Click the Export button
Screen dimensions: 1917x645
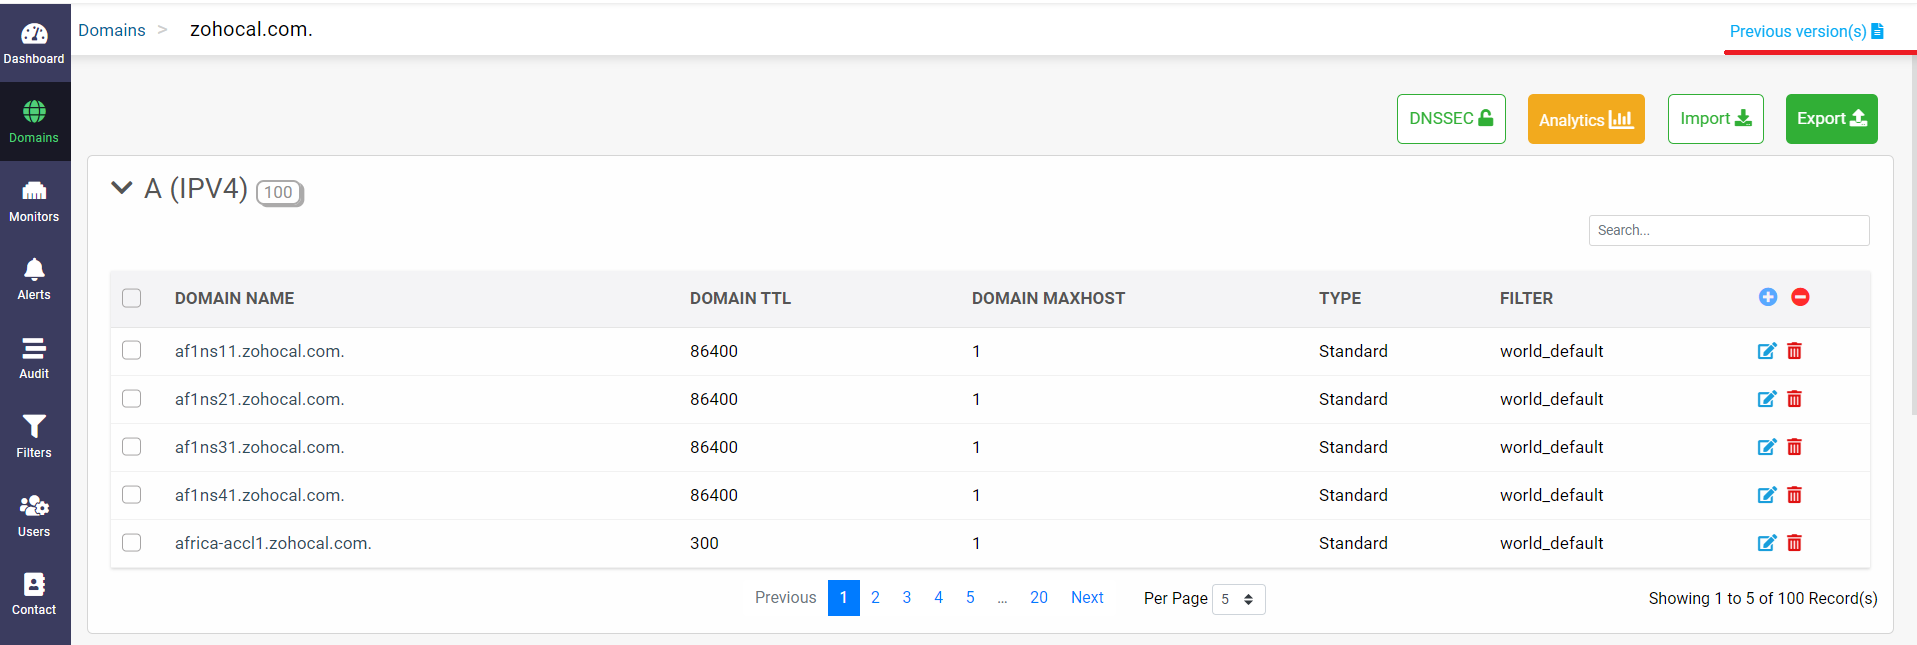tap(1831, 119)
